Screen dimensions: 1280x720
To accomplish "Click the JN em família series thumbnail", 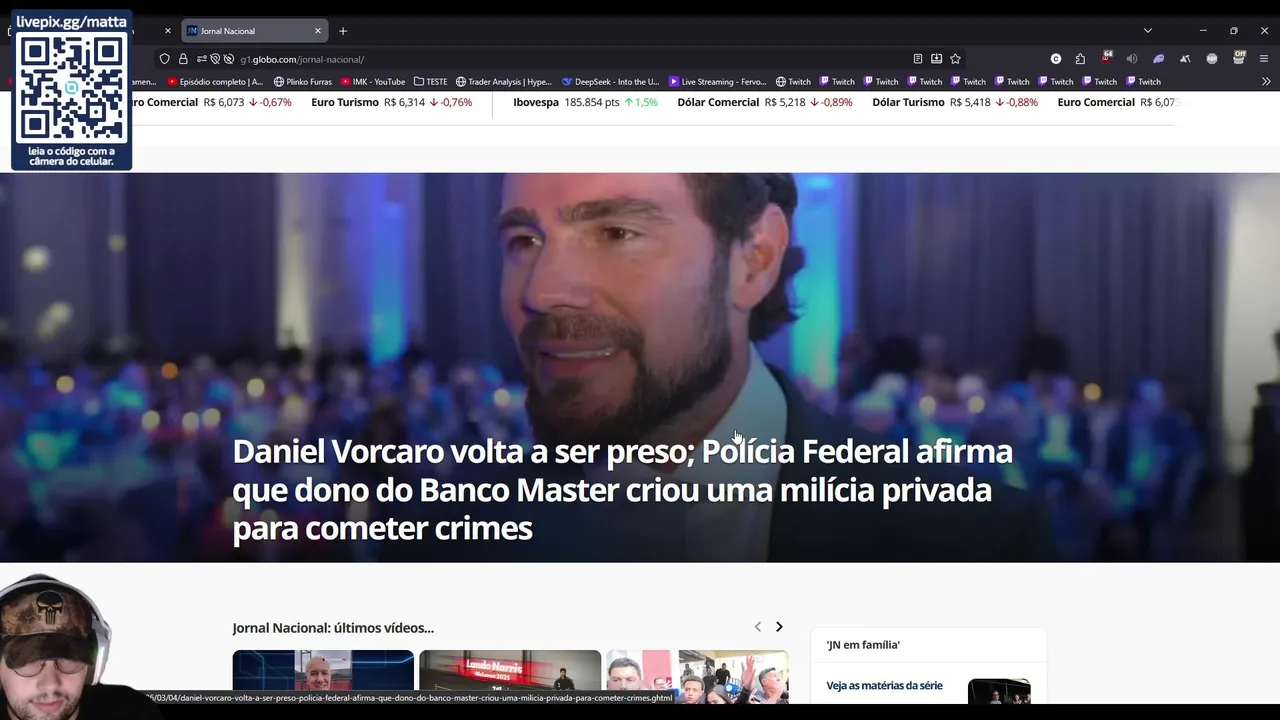I will click(999, 691).
